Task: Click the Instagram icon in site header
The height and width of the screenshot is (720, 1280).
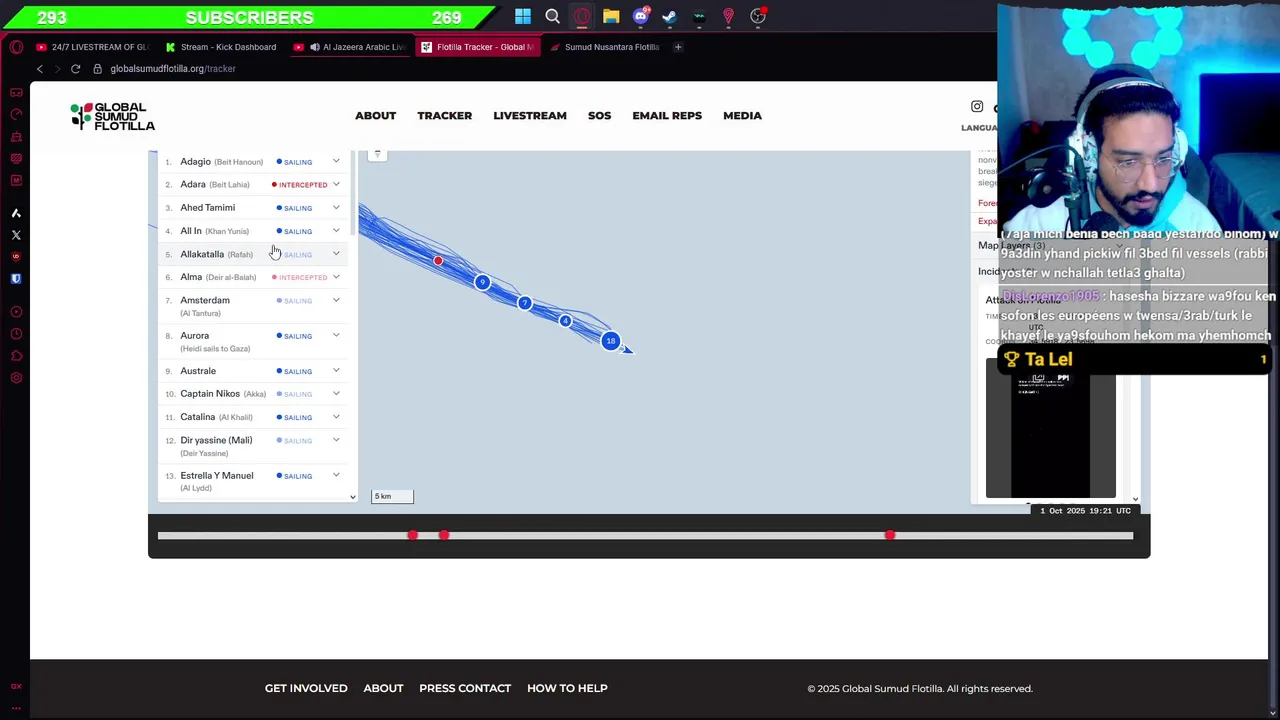Action: pyautogui.click(x=977, y=107)
